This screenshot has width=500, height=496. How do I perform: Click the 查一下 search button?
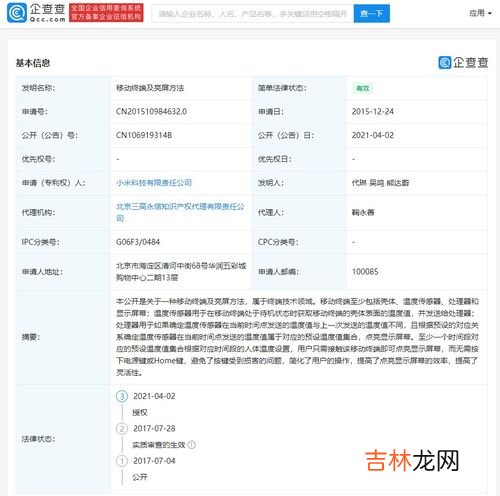372,14
